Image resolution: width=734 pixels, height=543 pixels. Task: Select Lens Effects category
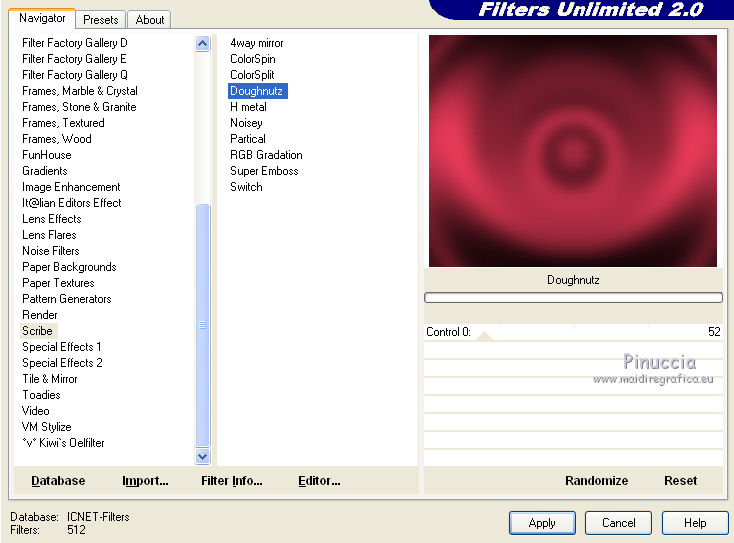[51, 219]
